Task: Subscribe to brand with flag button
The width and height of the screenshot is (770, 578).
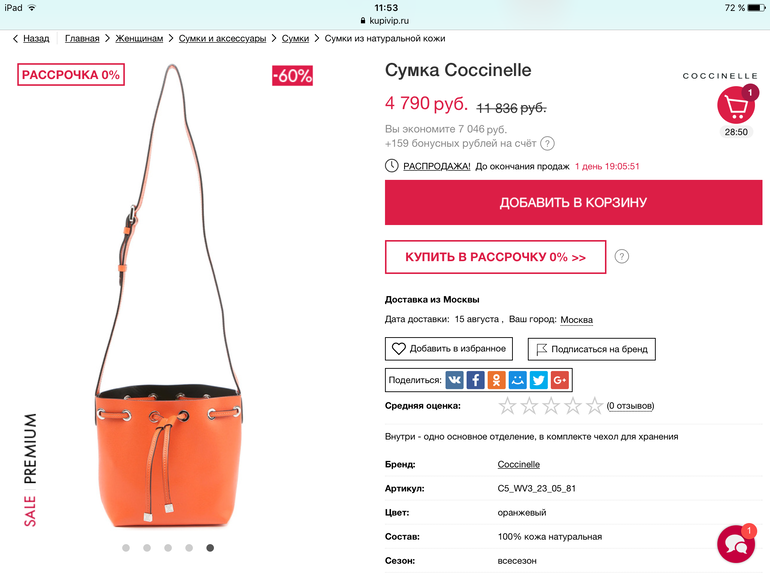Action: point(591,349)
